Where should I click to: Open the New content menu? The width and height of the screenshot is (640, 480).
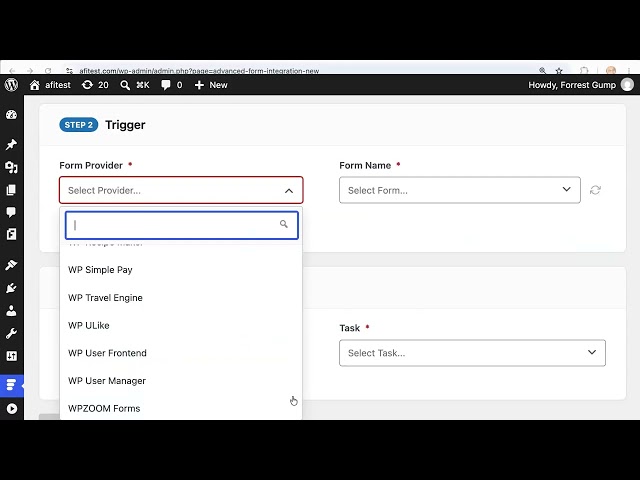point(211,85)
